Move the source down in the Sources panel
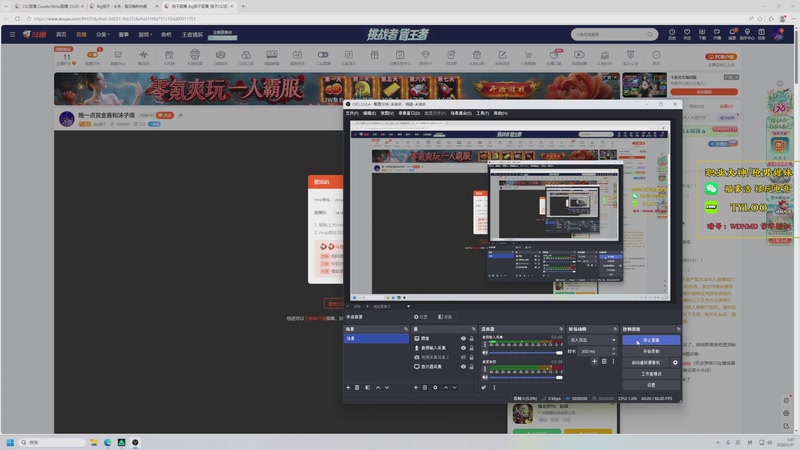 click(455, 388)
